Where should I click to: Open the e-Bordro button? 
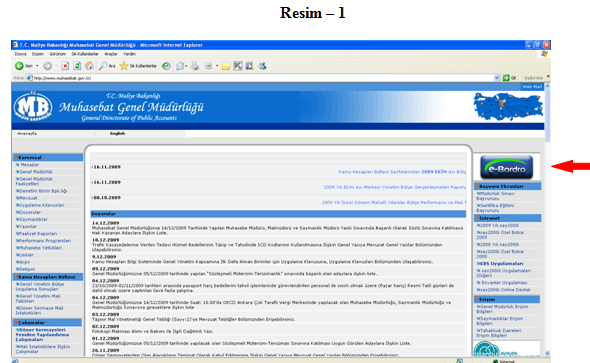pyautogui.click(x=506, y=167)
